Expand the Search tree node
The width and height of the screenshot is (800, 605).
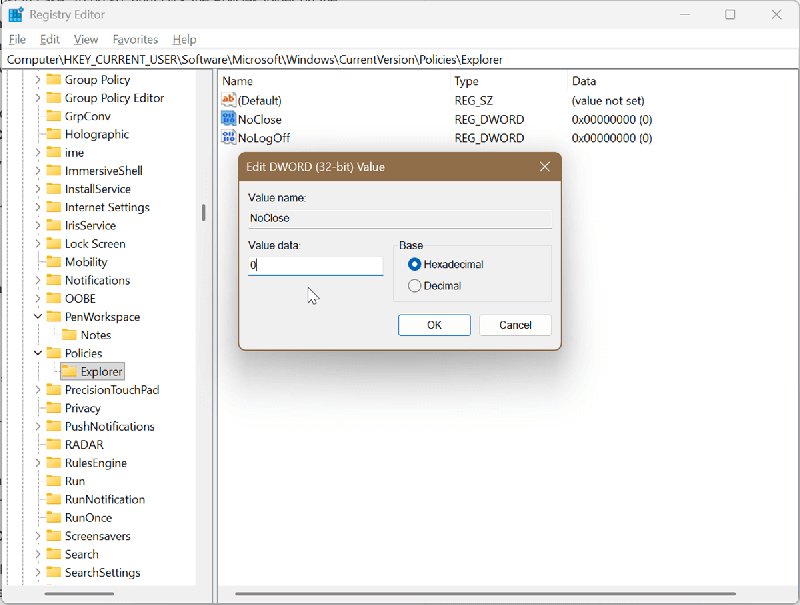[x=37, y=554]
